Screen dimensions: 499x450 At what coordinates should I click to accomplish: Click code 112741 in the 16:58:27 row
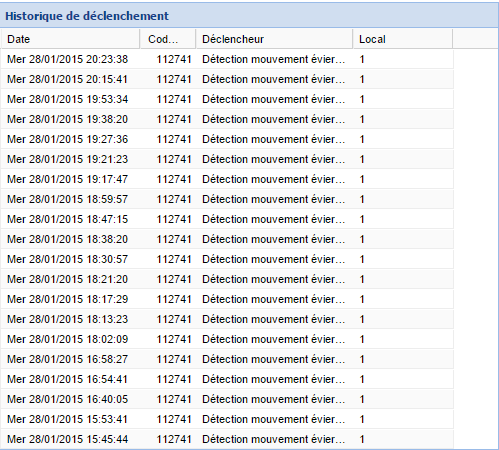(174, 359)
